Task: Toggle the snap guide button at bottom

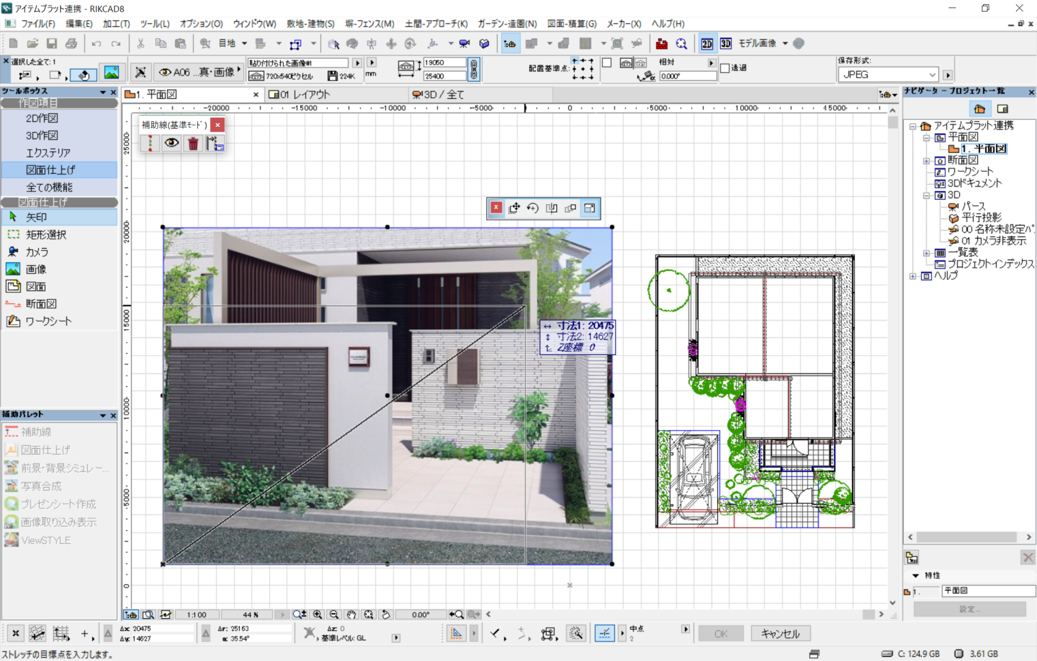Action: click(604, 633)
